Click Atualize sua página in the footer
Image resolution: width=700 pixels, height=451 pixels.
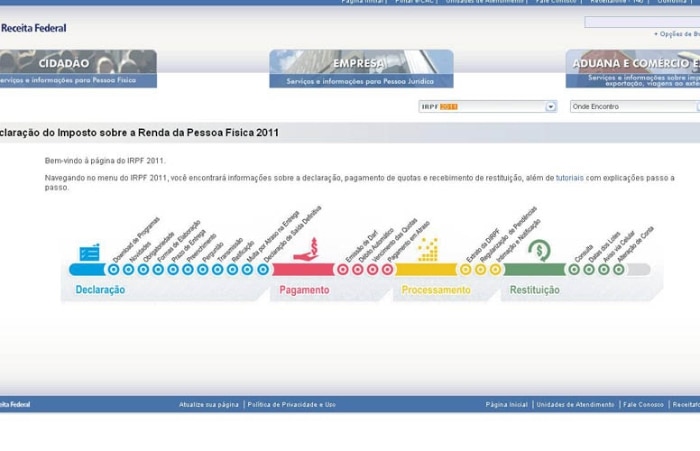pos(208,405)
